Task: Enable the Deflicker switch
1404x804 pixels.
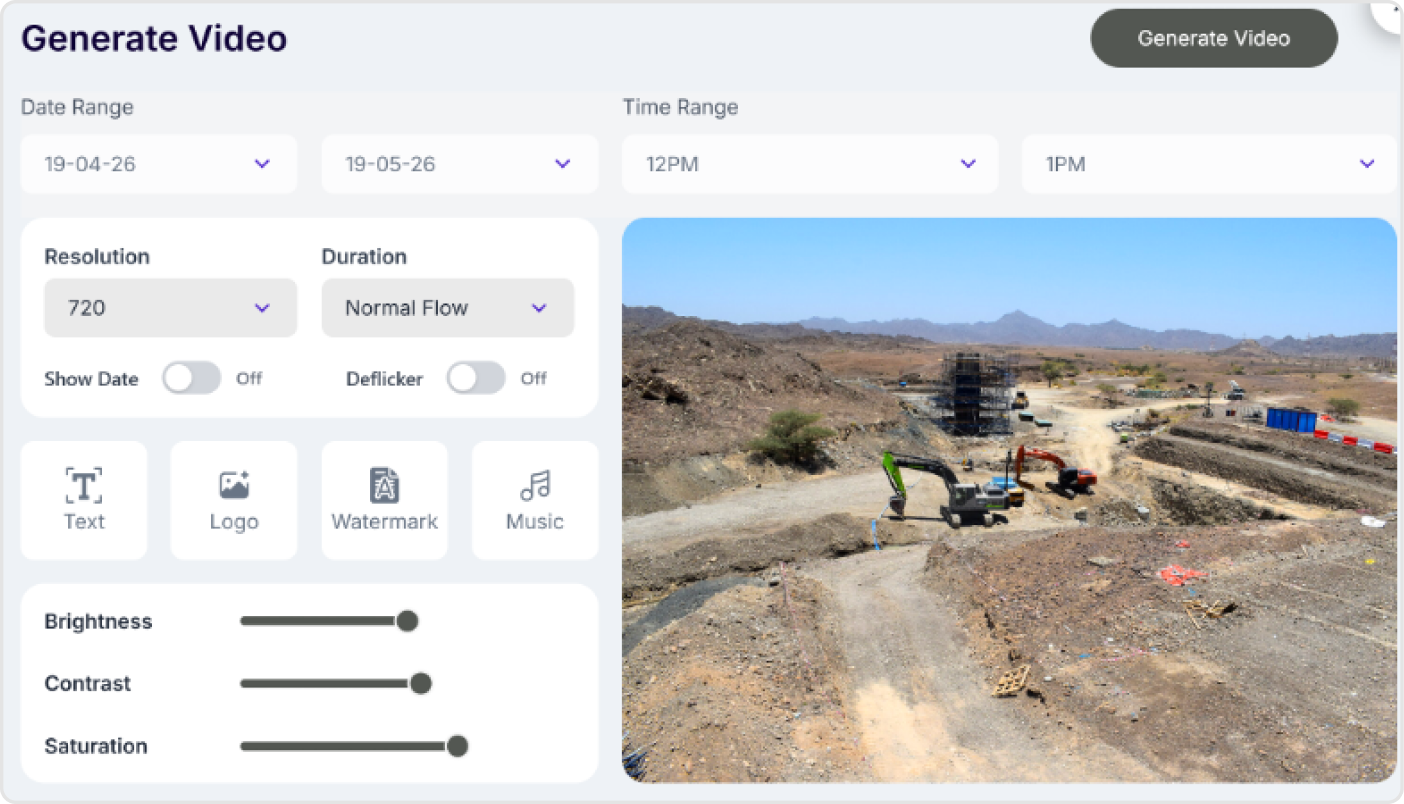Action: tap(476, 378)
